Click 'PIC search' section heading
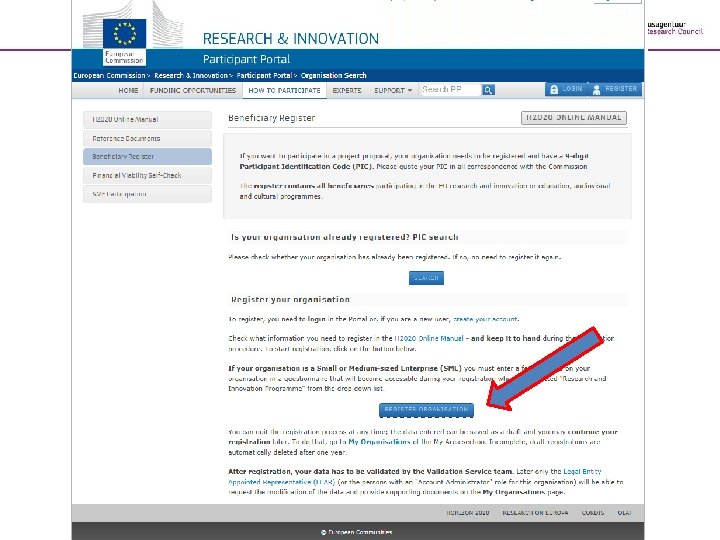Viewport: 720px width, 540px height. click(344, 237)
